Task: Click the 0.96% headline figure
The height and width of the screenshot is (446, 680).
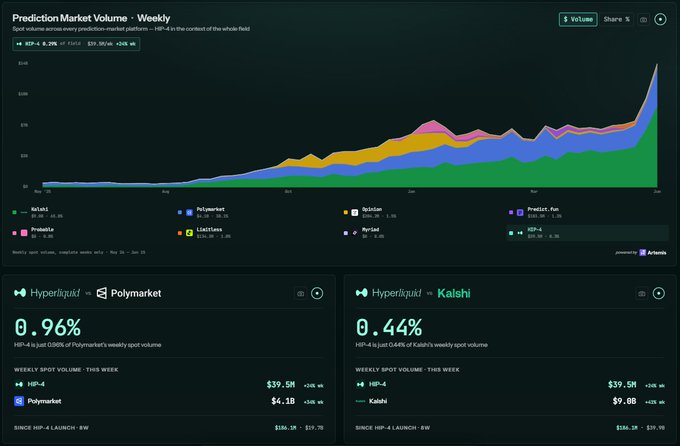Action: point(48,328)
